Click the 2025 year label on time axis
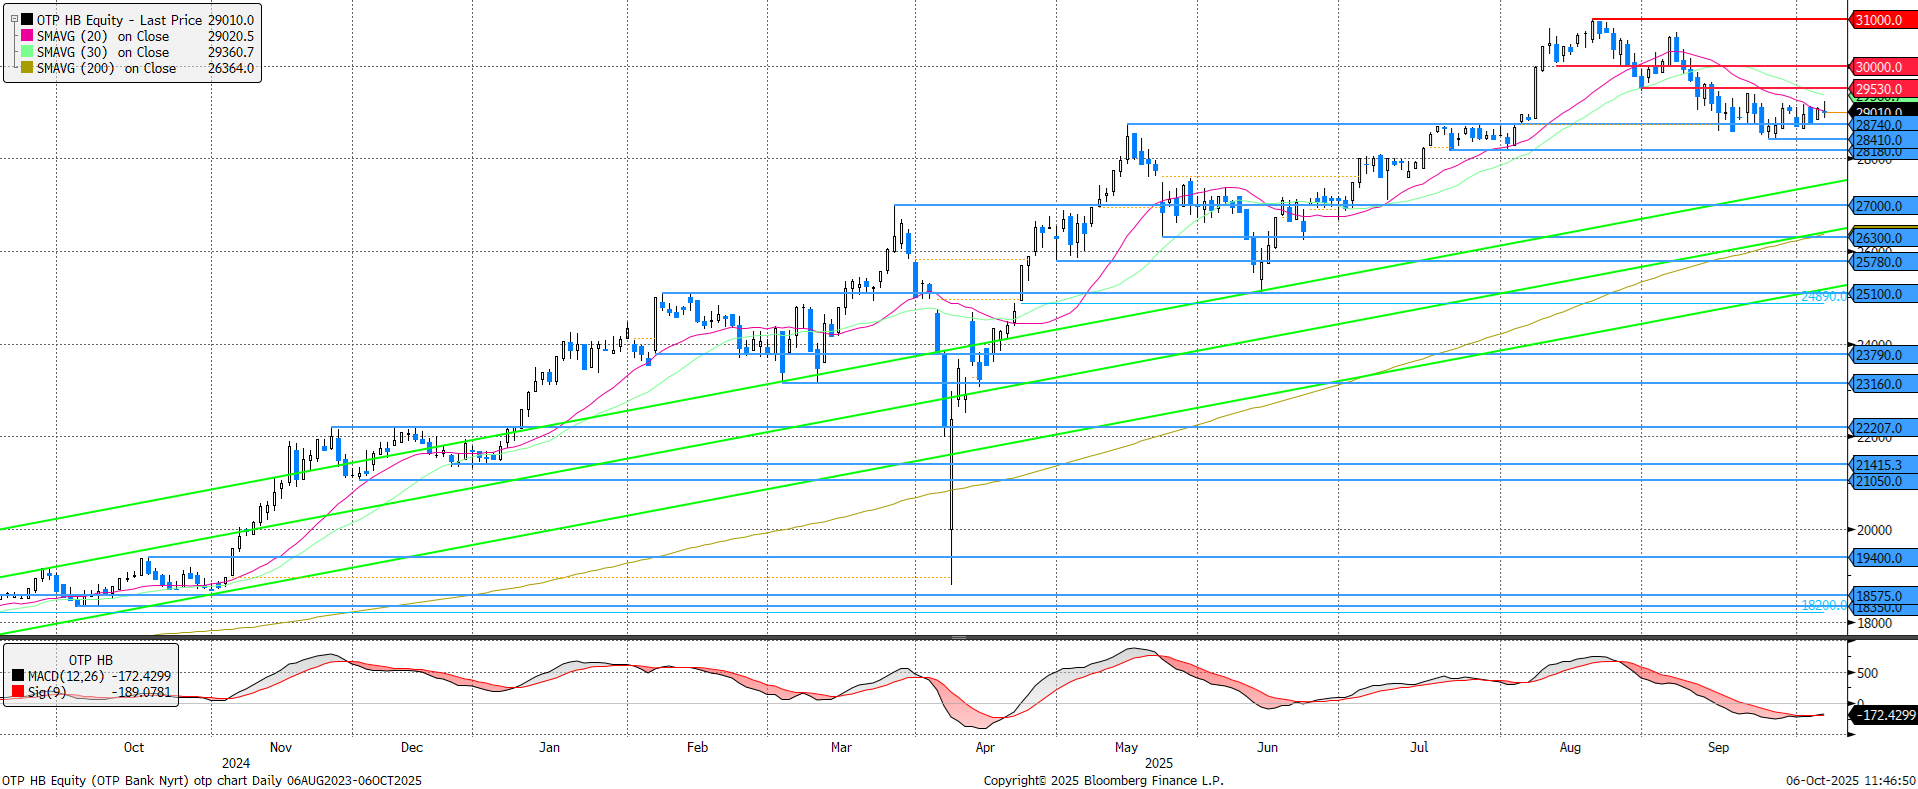This screenshot has height=789, width=1918. point(1158,763)
